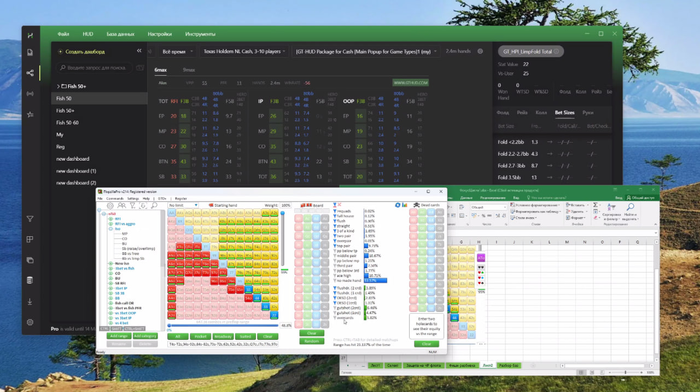
Task: Toggle the straight filter in Flopzilla statistics
Action: (x=335, y=226)
